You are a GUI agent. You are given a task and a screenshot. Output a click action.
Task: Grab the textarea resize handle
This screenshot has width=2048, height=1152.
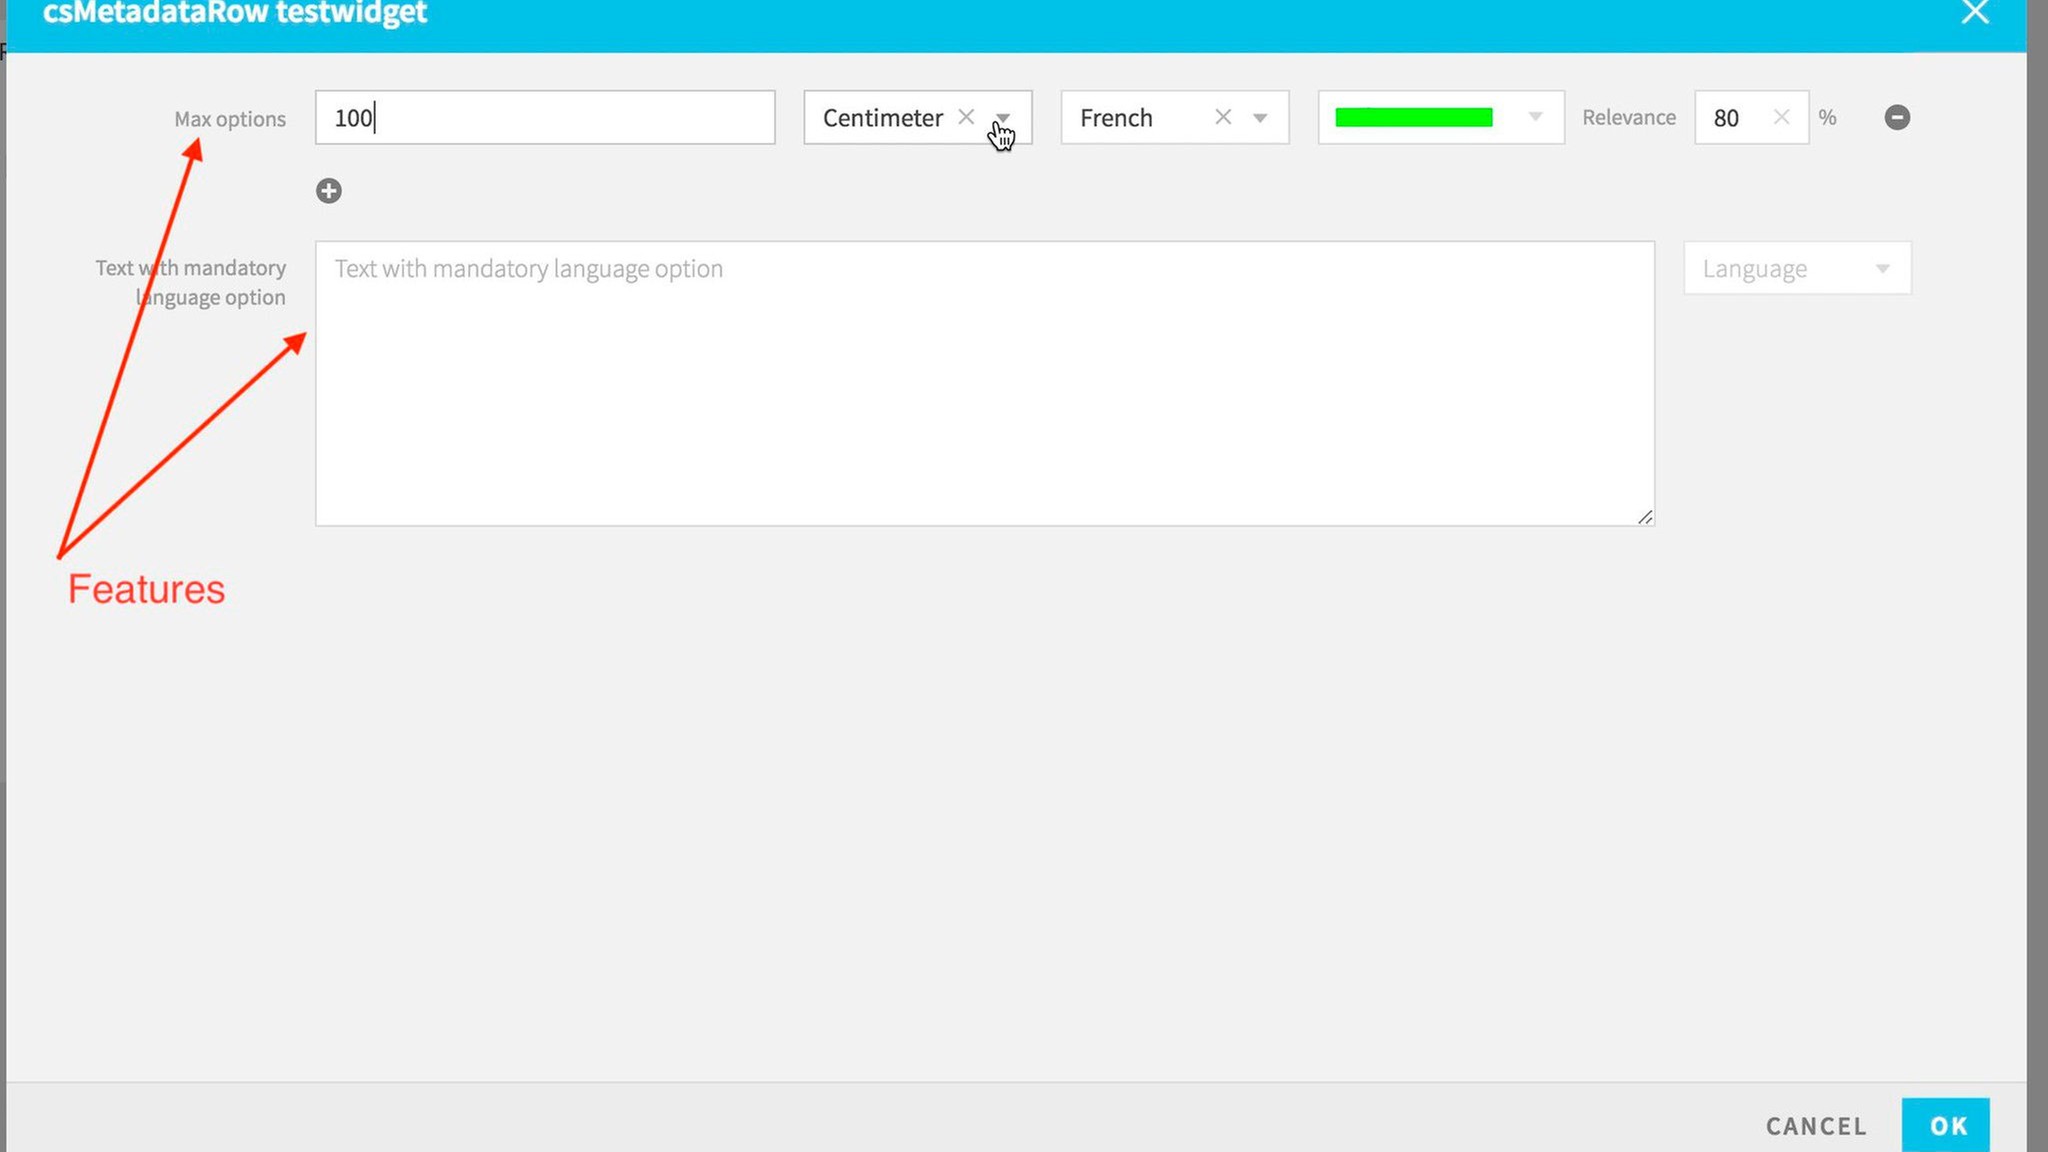(x=1645, y=517)
